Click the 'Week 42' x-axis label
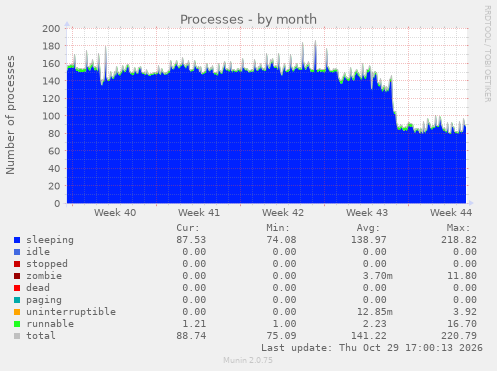 point(283,213)
